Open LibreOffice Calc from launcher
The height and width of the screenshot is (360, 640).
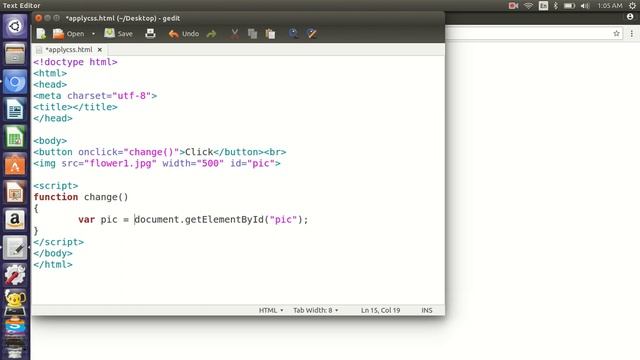15,137
